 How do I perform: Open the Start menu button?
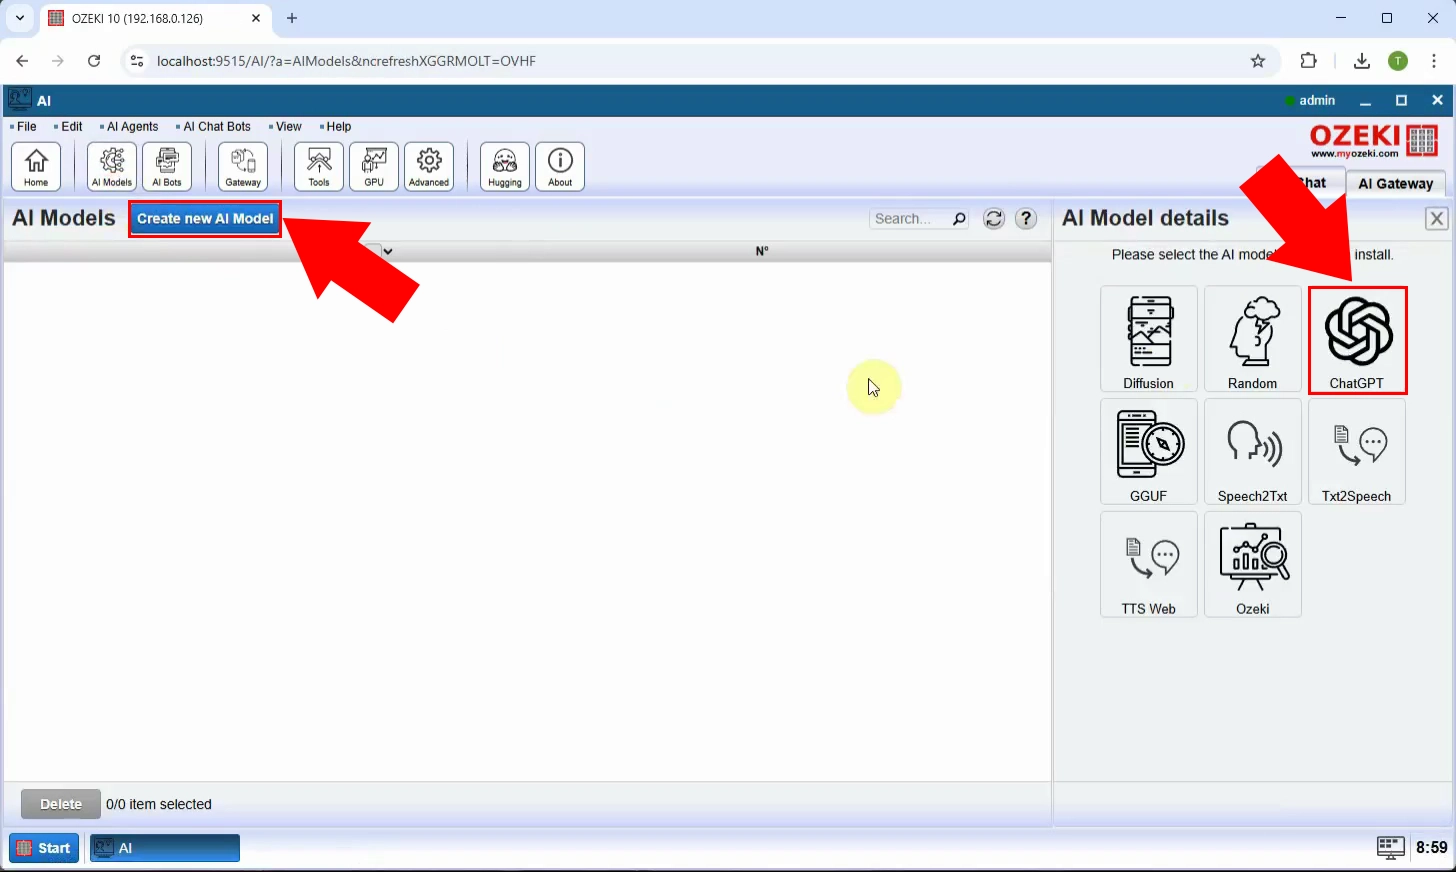coord(44,848)
